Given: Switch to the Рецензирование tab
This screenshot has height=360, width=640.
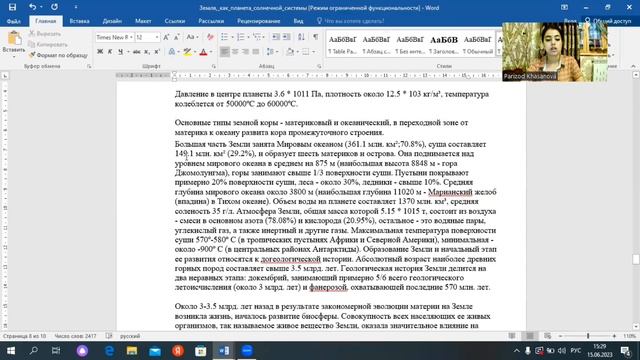Looking at the screenshot, I should pyautogui.click(x=258, y=21).
